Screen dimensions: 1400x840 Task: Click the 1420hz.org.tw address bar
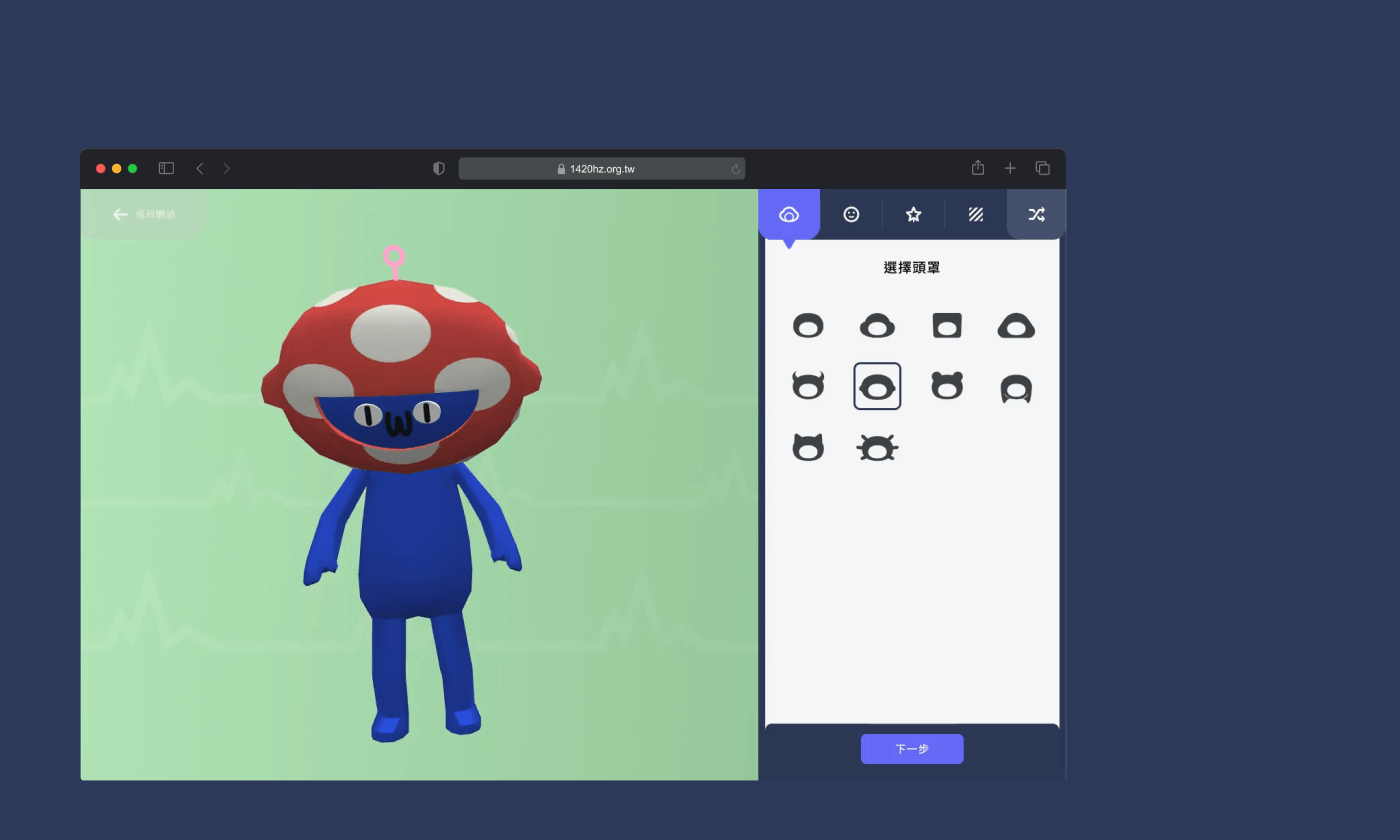pos(602,169)
